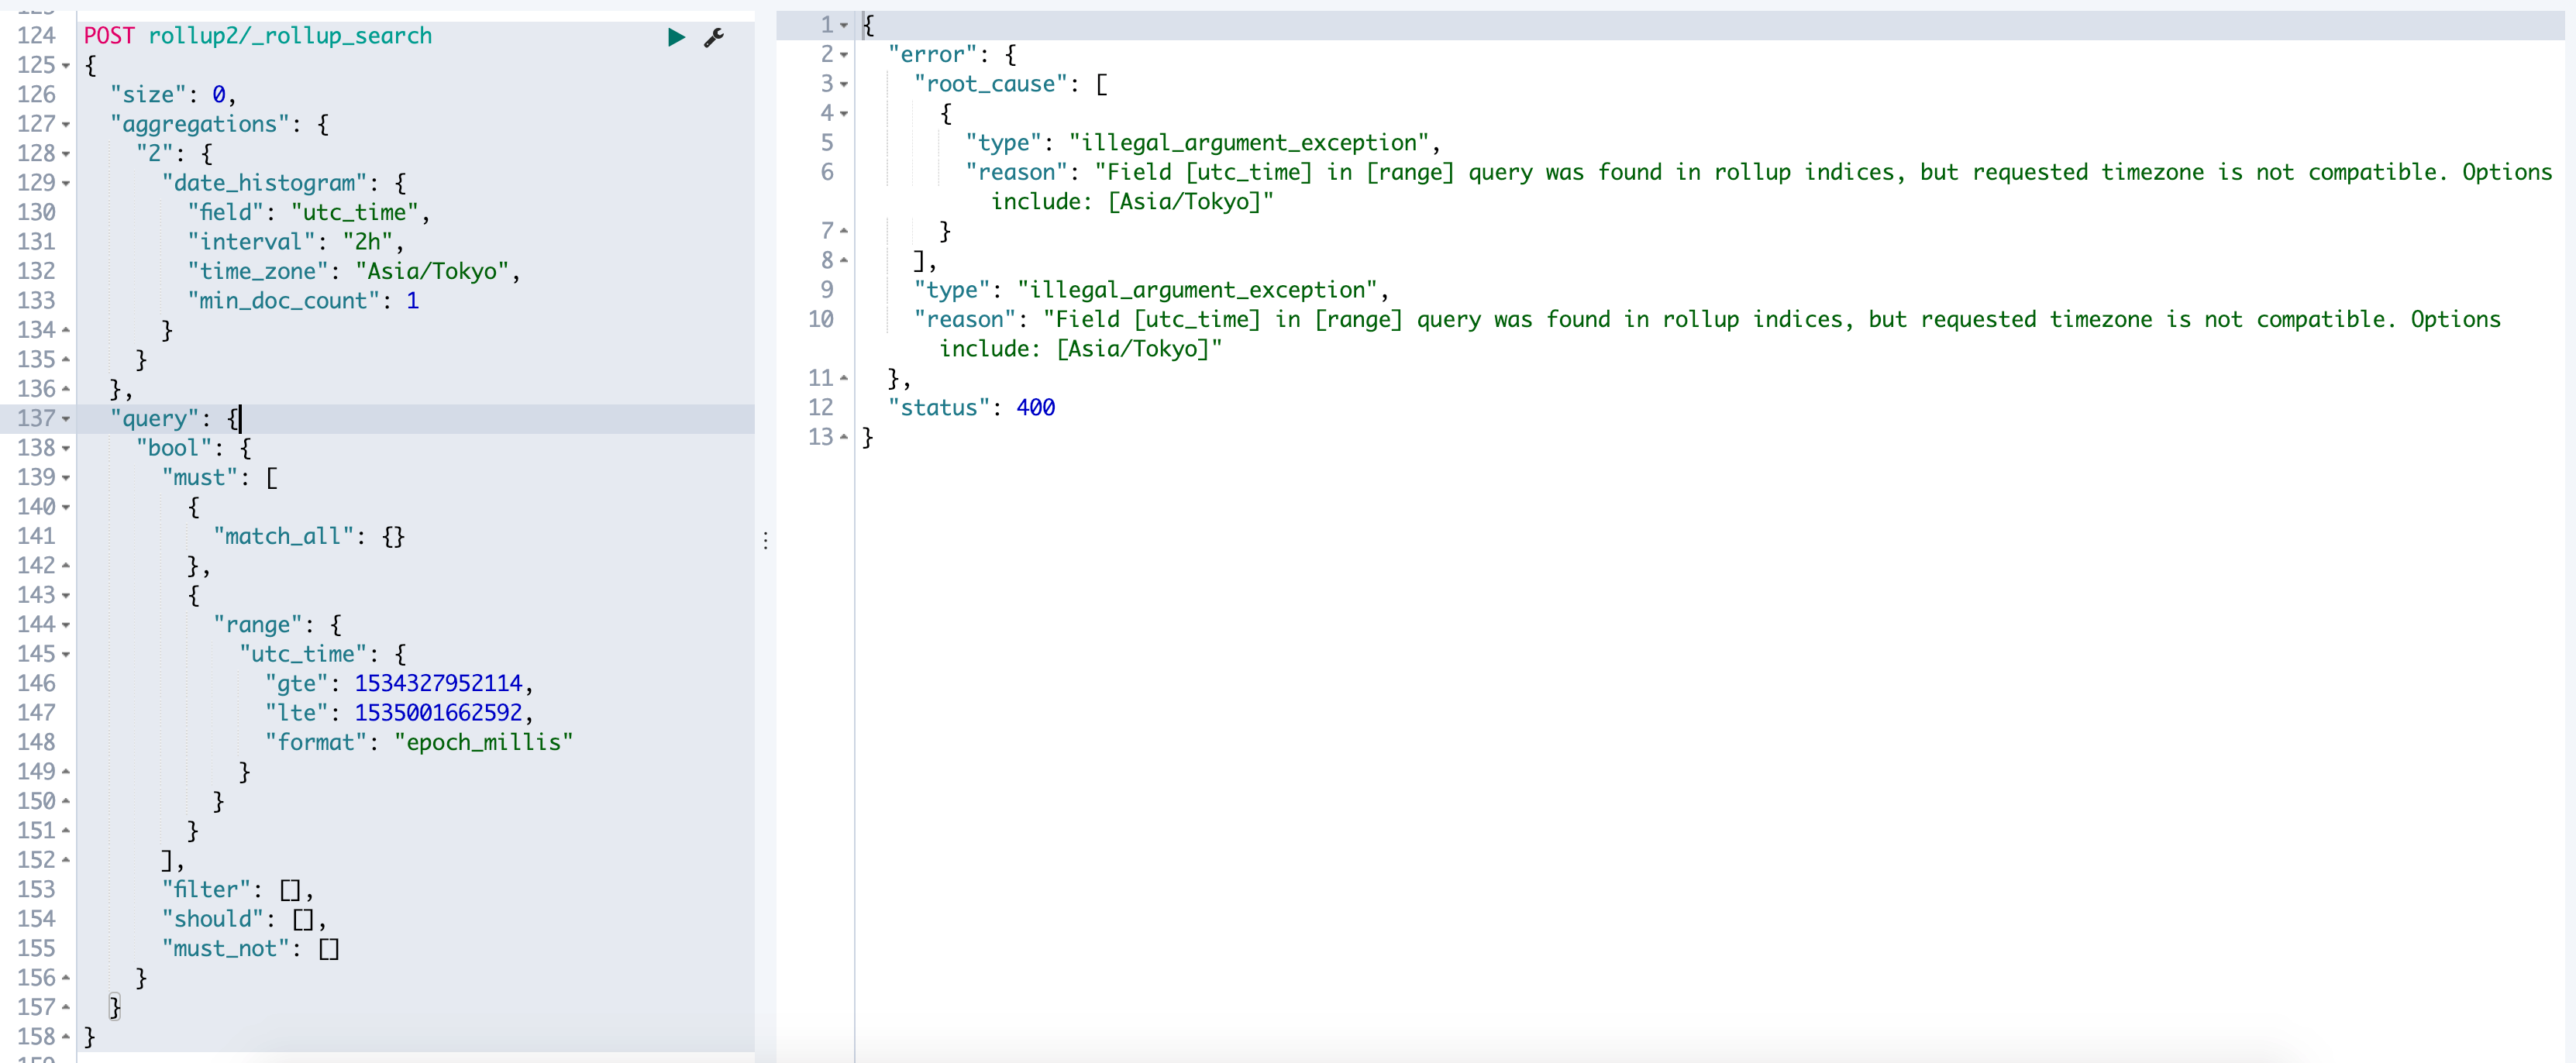This screenshot has height=1063, width=2576.
Task: Open the wrench request options menu
Action: click(x=714, y=38)
